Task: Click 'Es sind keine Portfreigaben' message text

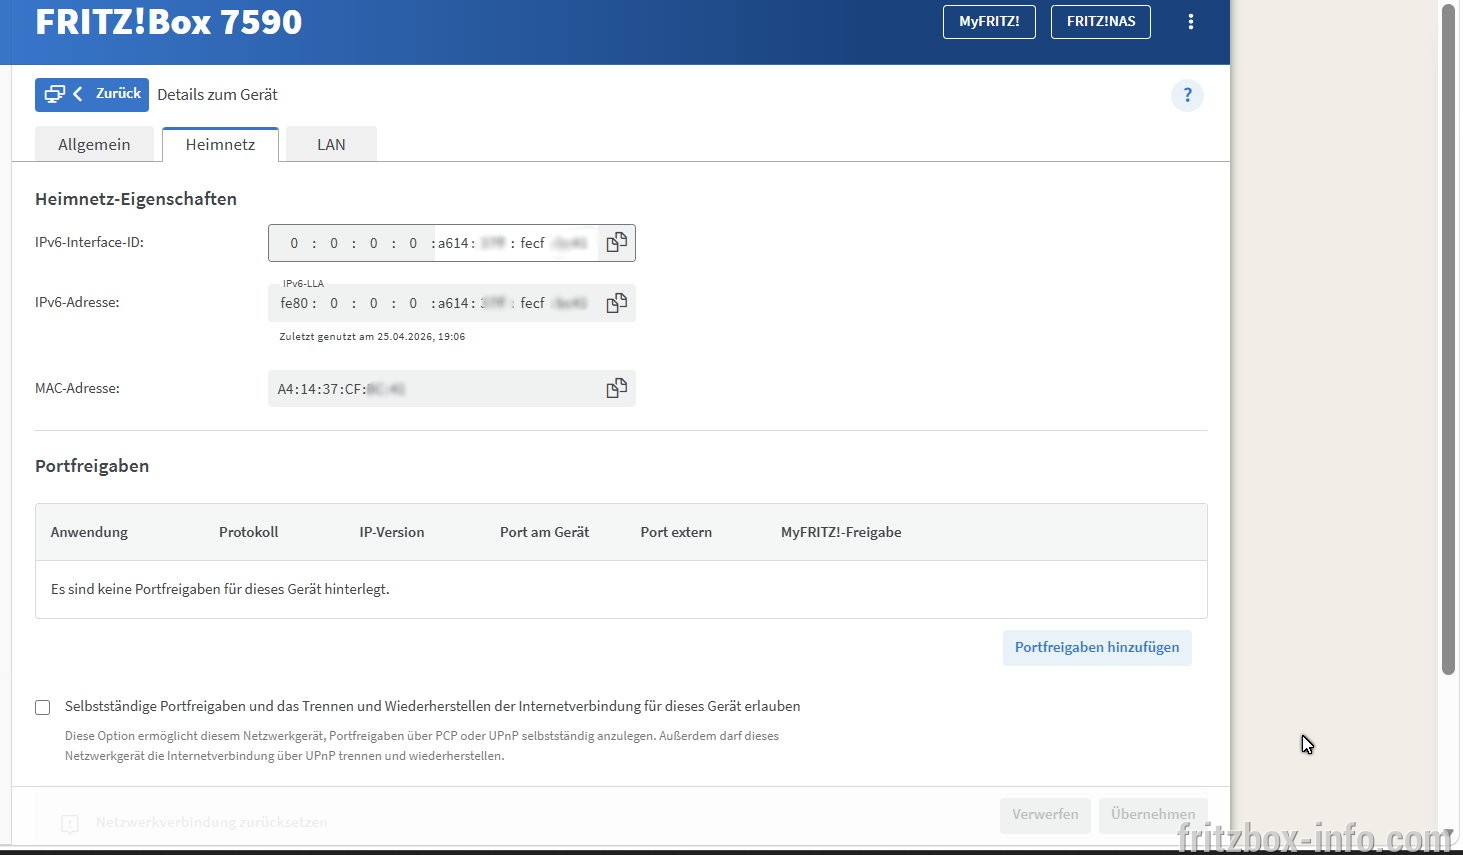Action: coord(220,589)
